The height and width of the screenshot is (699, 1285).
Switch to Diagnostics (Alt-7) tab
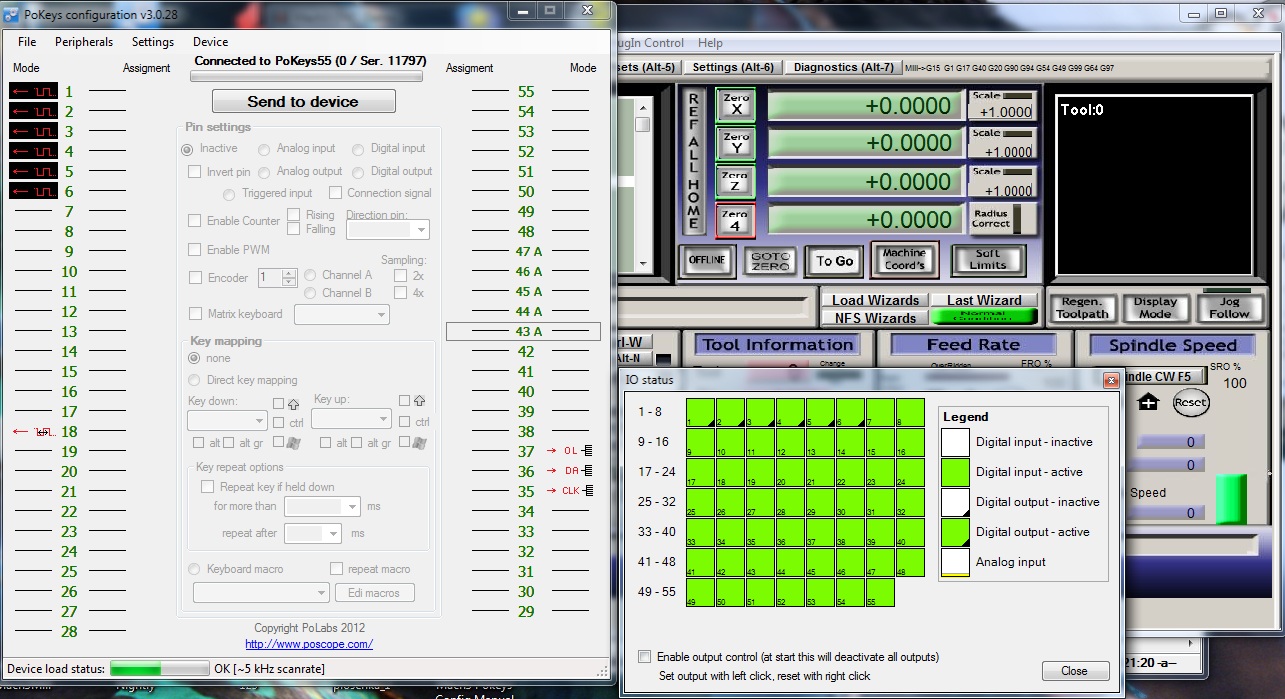(843, 67)
